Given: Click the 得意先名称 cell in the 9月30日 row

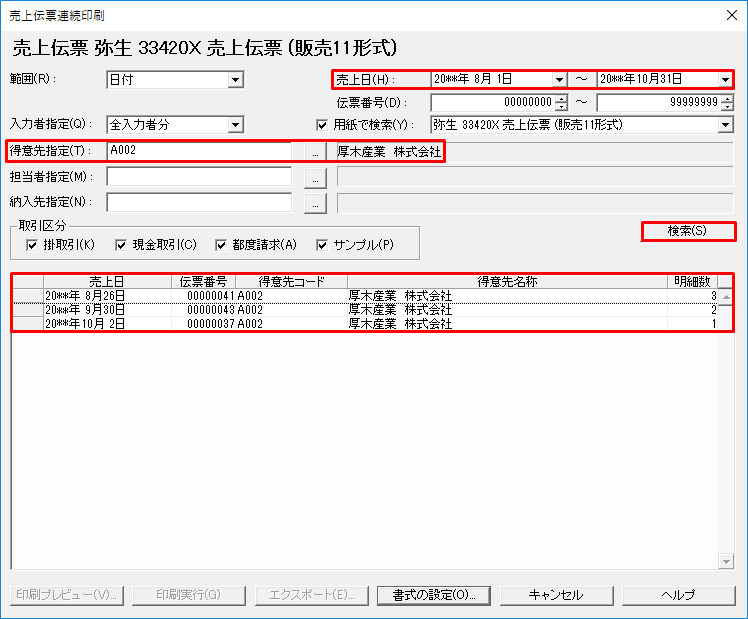Looking at the screenshot, I should click(x=507, y=310).
